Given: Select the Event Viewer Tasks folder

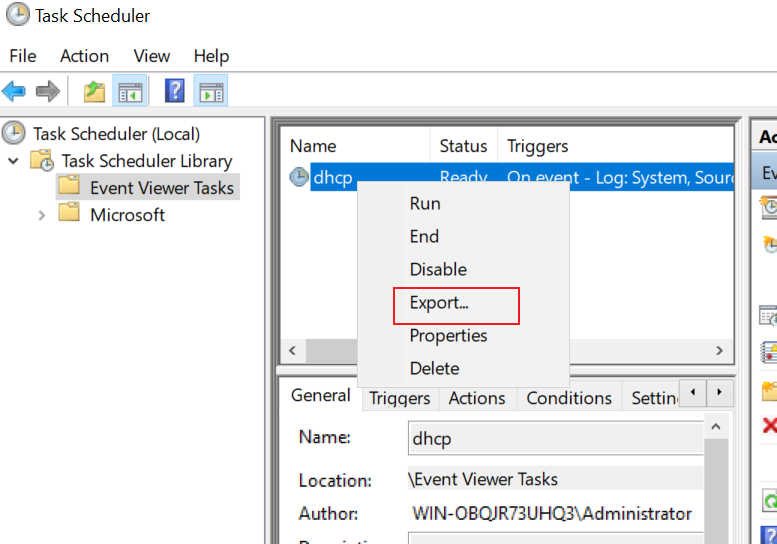Looking at the screenshot, I should coord(148,188).
